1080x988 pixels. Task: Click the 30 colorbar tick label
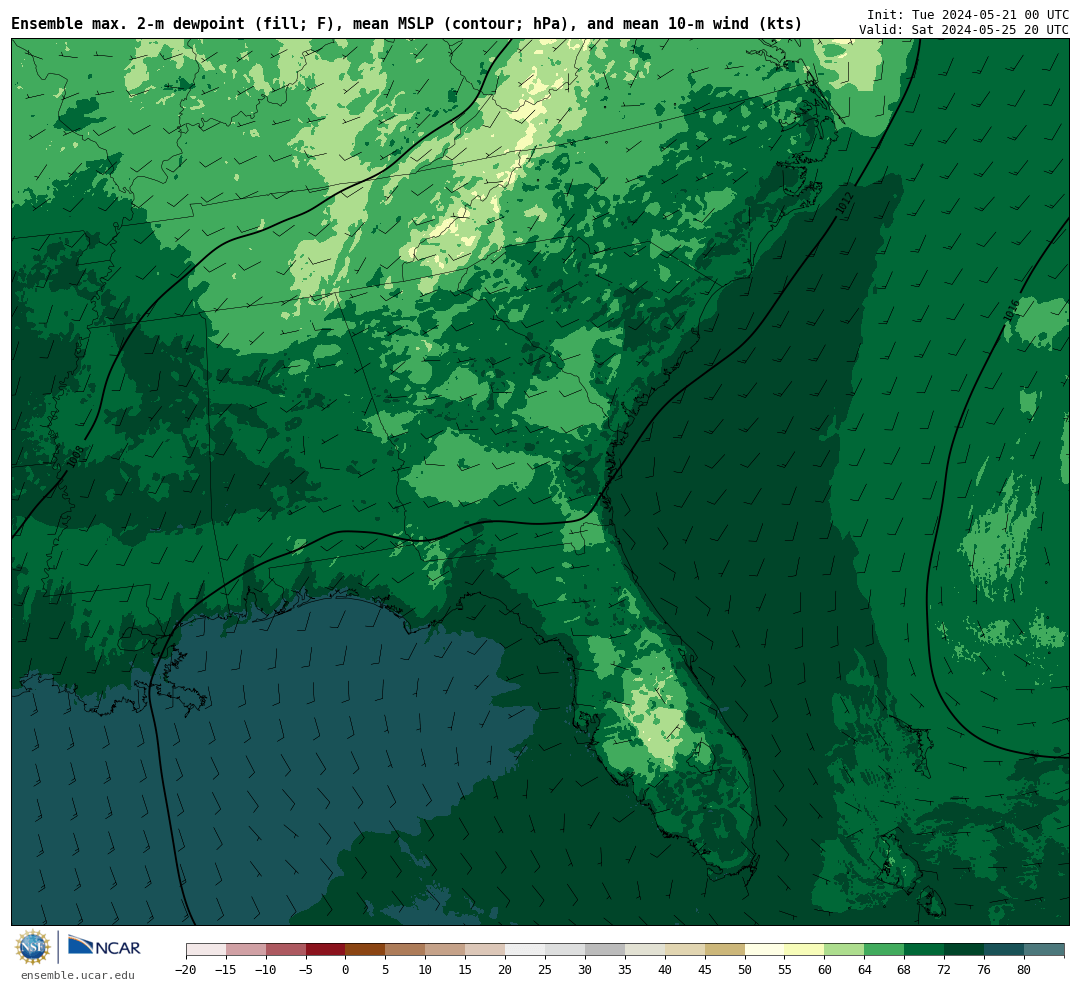click(x=585, y=969)
